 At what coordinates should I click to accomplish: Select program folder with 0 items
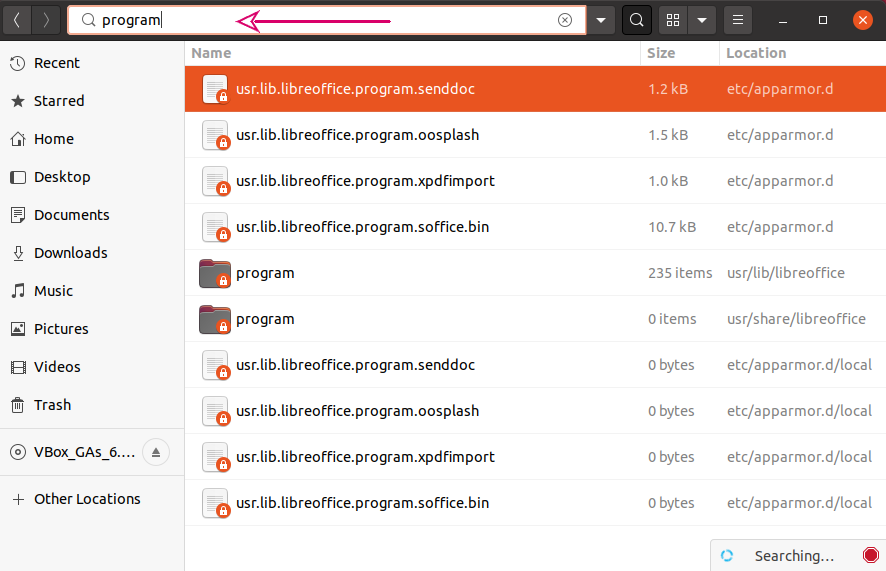[535, 319]
